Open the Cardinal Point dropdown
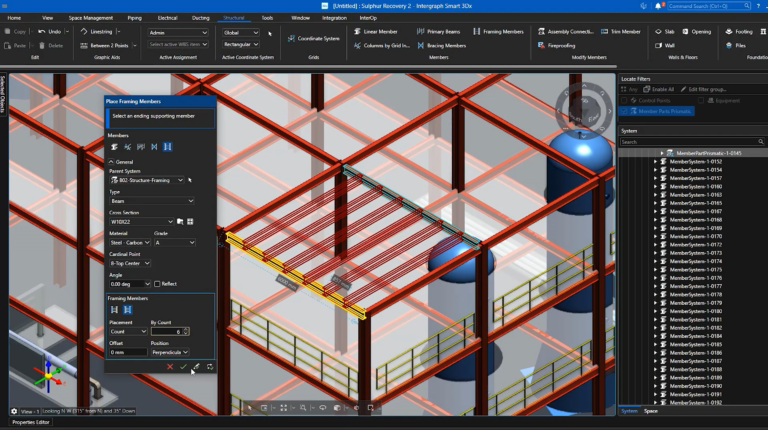The width and height of the screenshot is (768, 430). (x=130, y=263)
